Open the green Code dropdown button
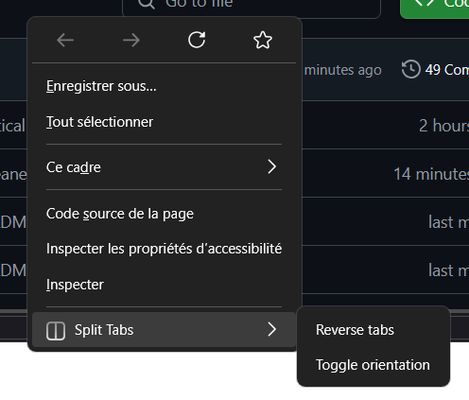The image size is (469, 400). 435,7
